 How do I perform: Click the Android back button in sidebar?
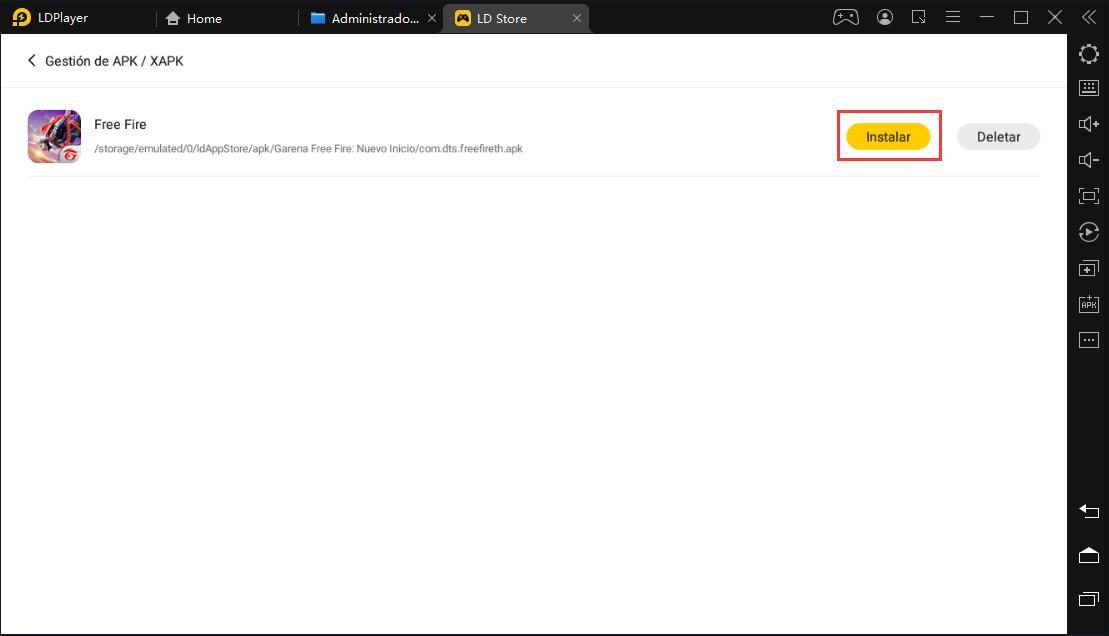pyautogui.click(x=1088, y=511)
